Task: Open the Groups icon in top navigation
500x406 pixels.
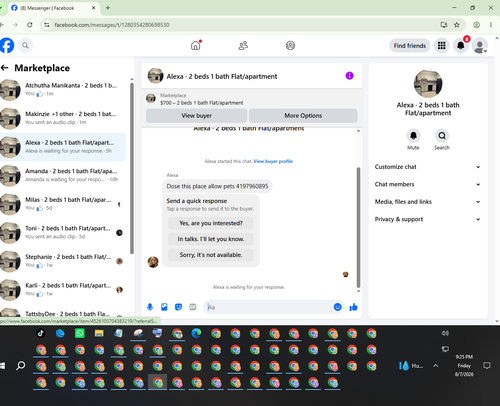Action: (290, 45)
